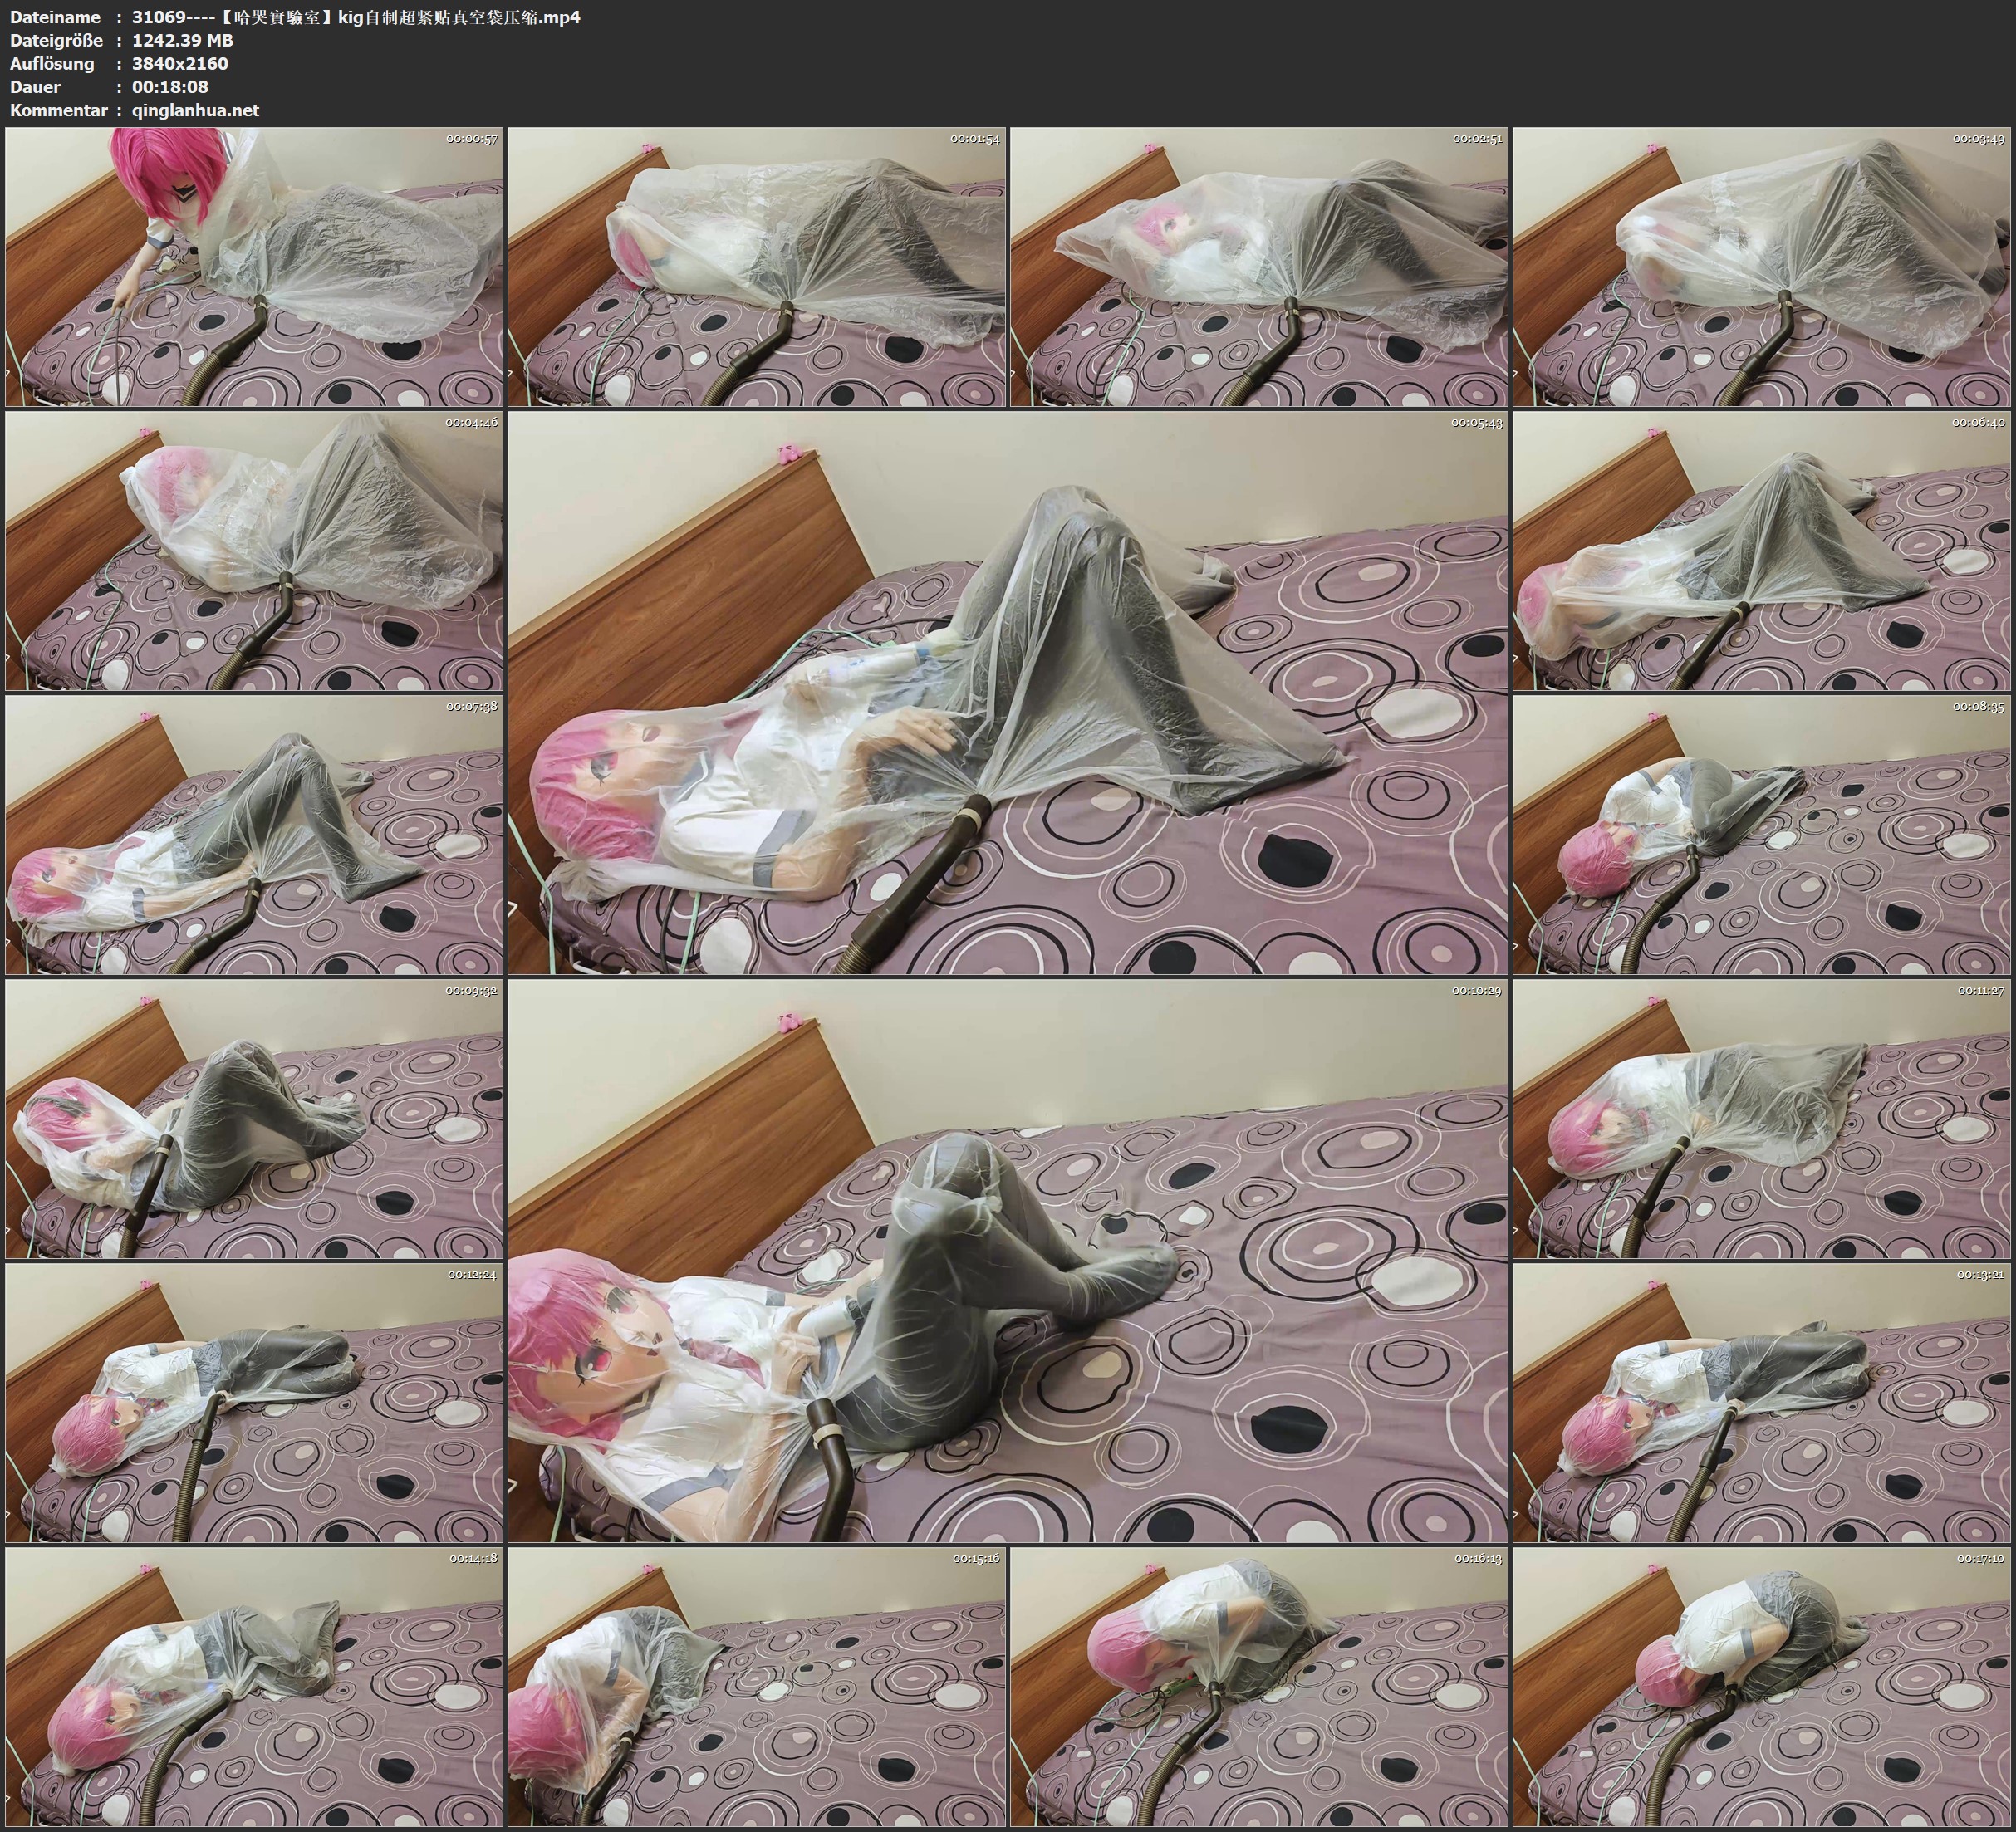Select the 3840x2160 resolution value

pyautogui.click(x=180, y=63)
